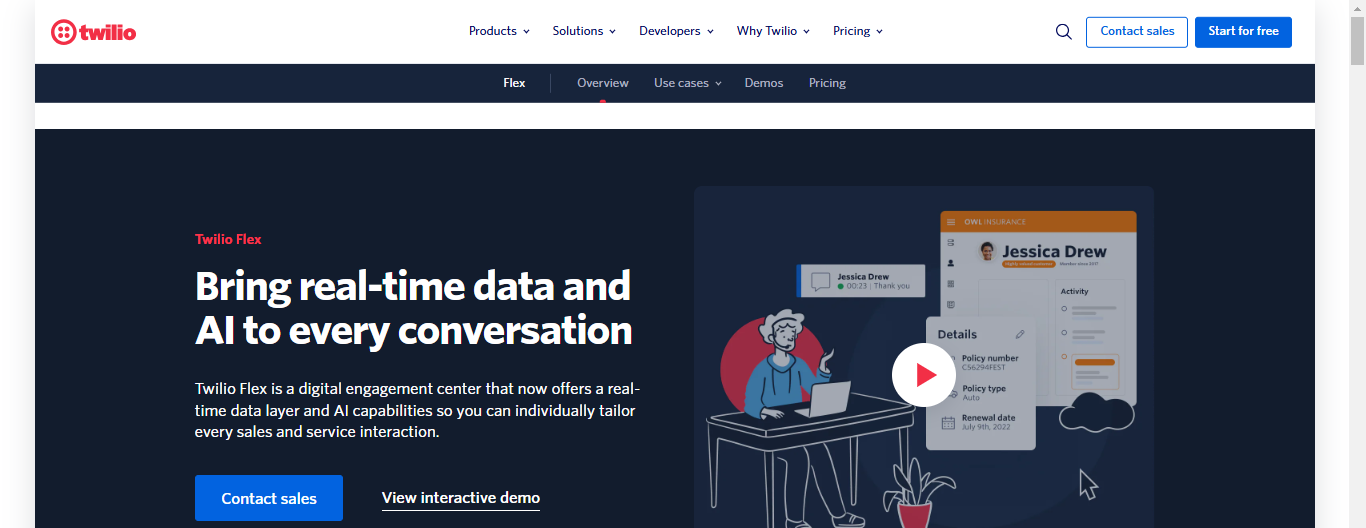This screenshot has width=1366, height=528.
Task: Click the pencil edit icon beside Details
Action: (1020, 334)
